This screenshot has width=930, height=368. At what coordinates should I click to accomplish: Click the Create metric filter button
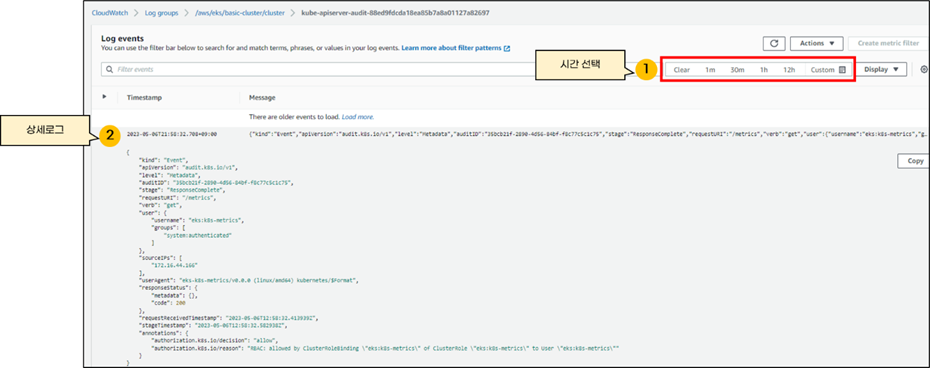tap(888, 43)
